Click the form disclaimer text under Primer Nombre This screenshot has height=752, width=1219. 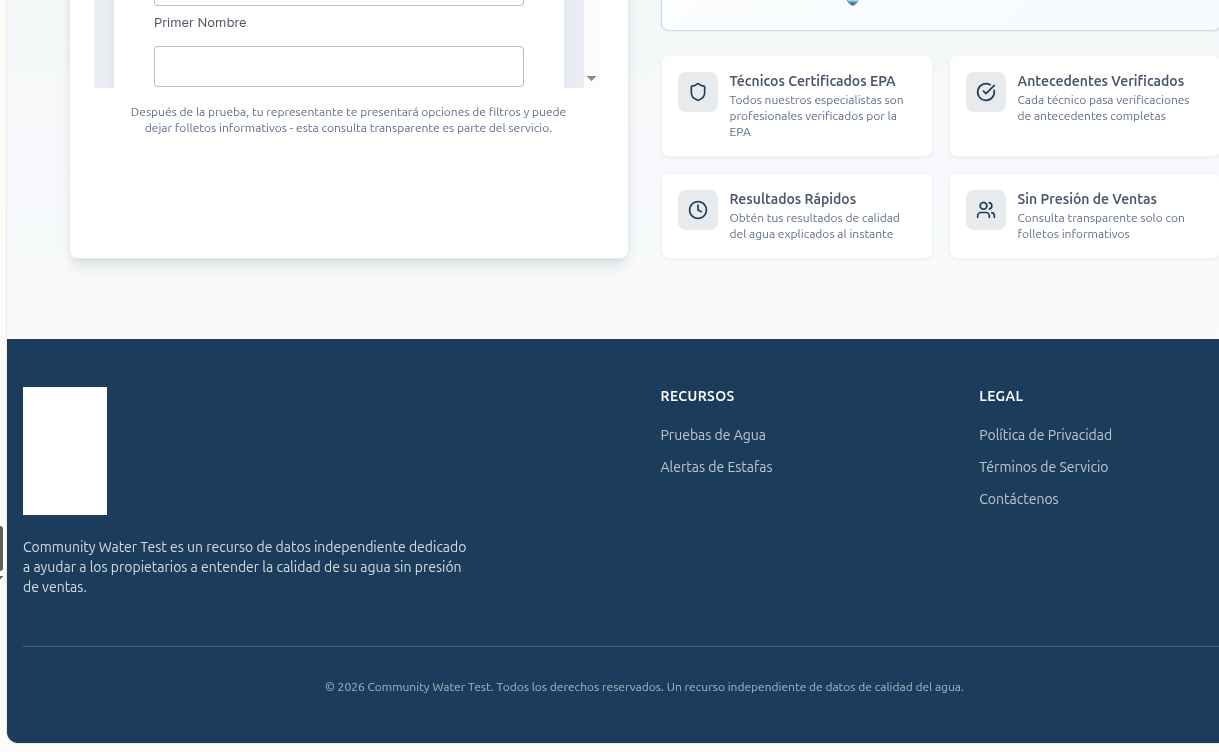(348, 120)
